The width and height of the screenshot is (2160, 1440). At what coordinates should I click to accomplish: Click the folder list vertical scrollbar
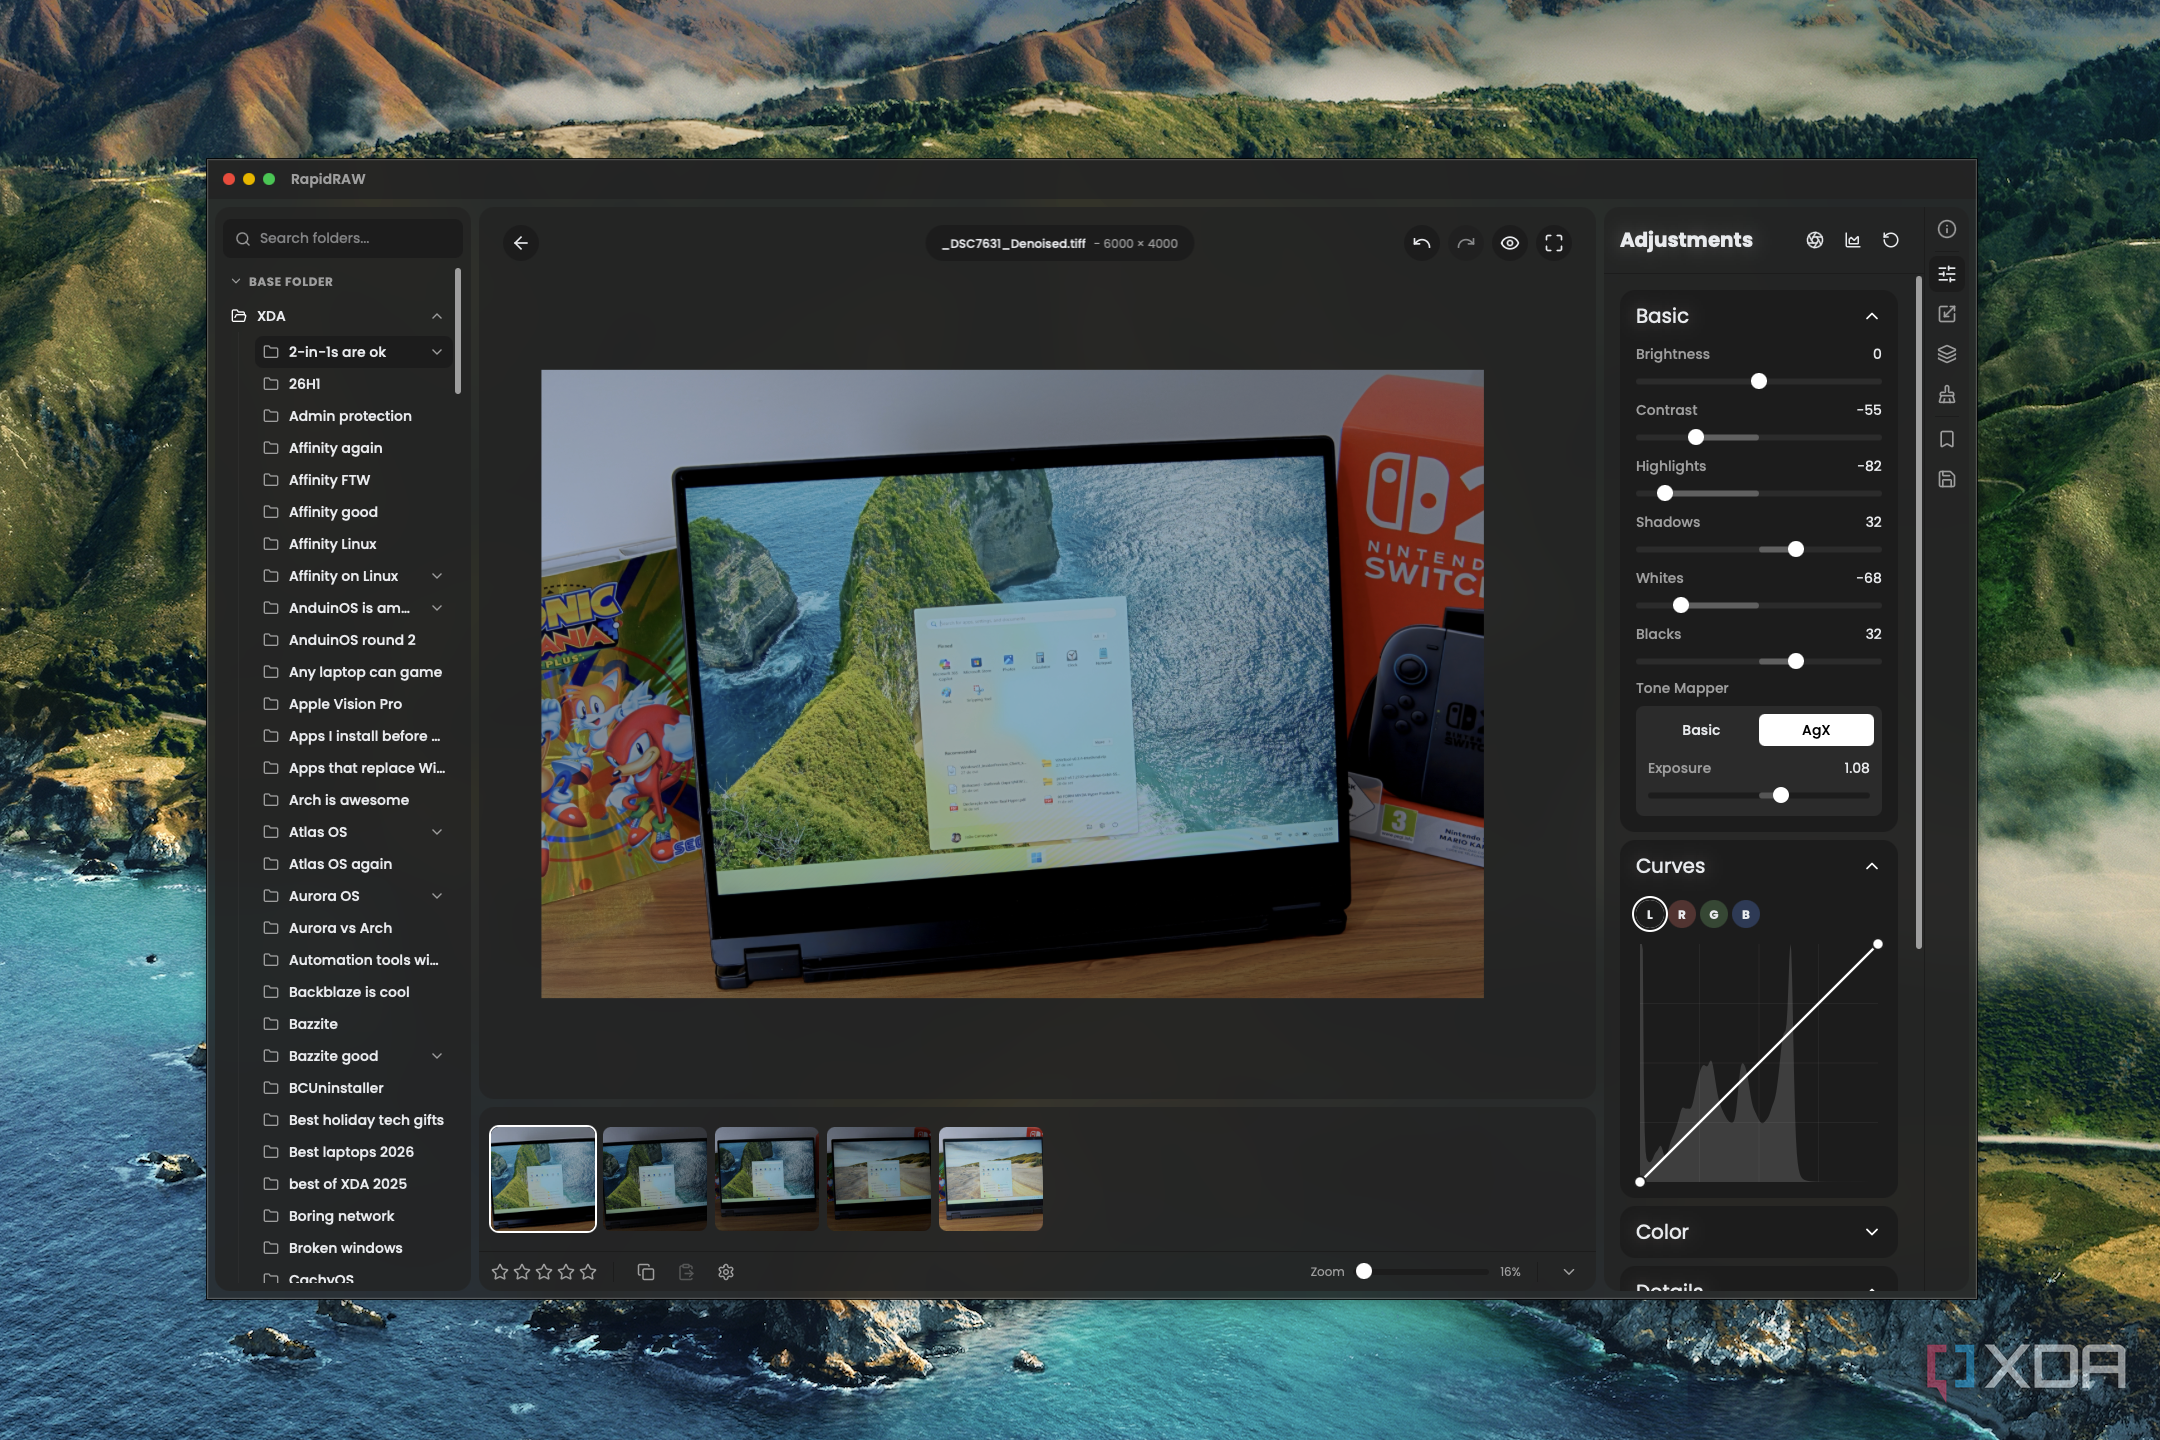(458, 331)
